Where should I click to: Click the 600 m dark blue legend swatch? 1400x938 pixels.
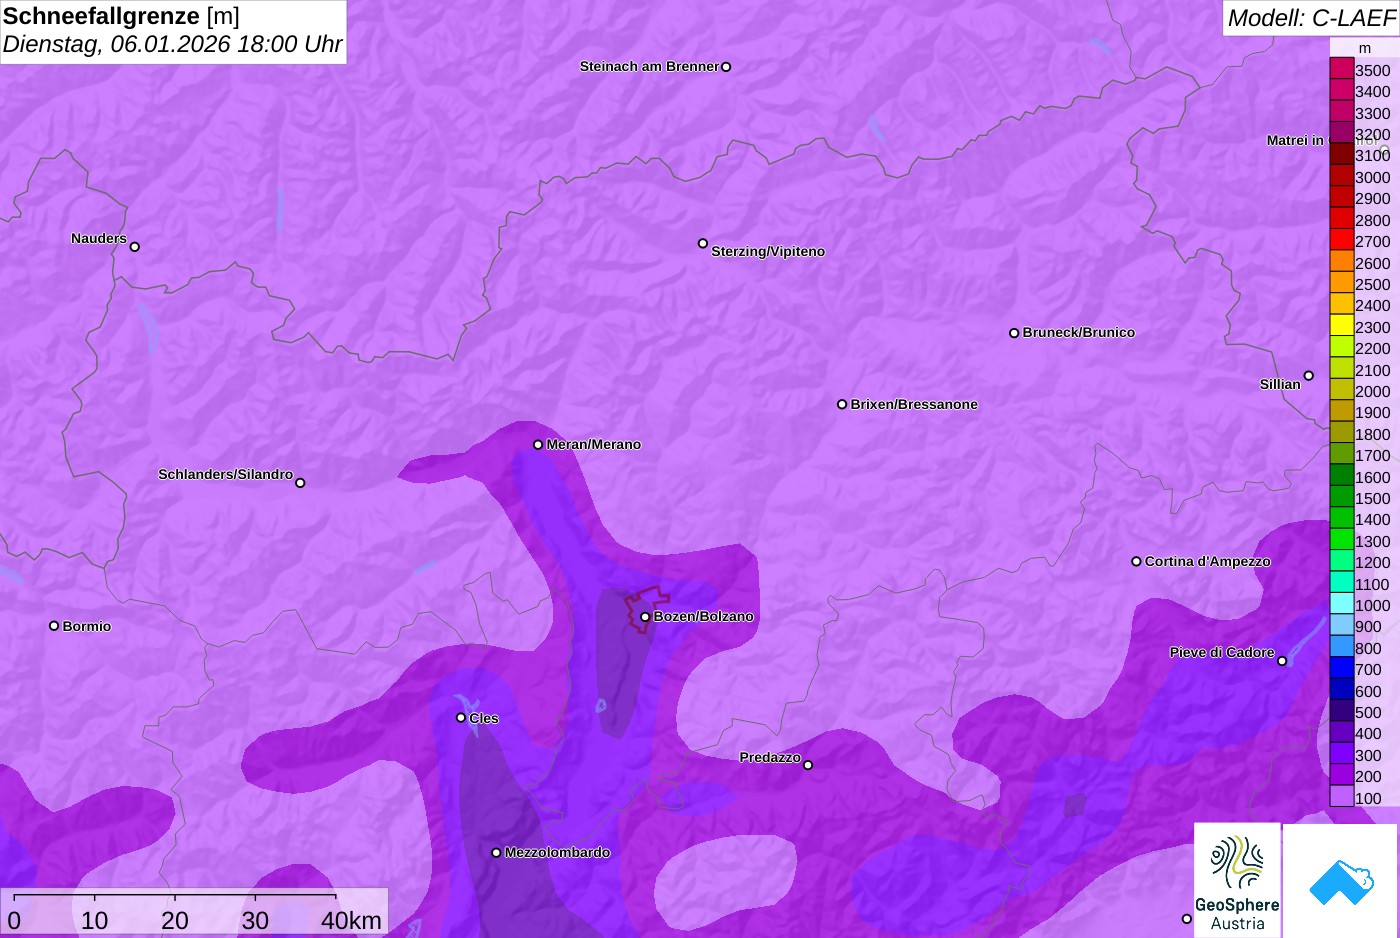[x=1341, y=690]
